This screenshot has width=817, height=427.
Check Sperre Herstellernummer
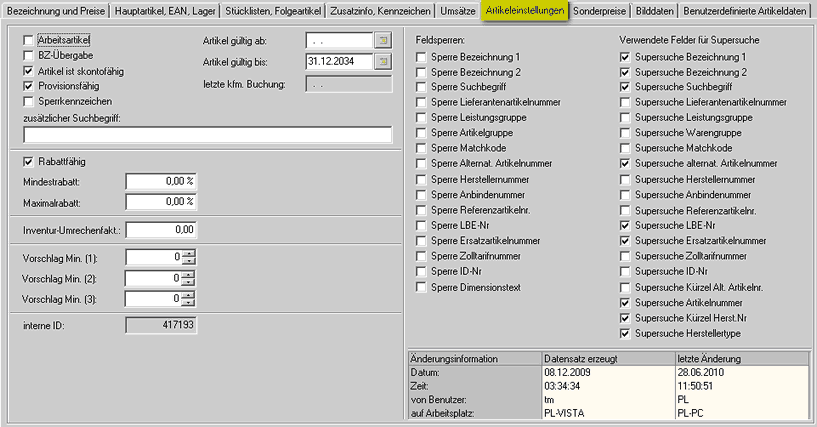[x=421, y=180]
